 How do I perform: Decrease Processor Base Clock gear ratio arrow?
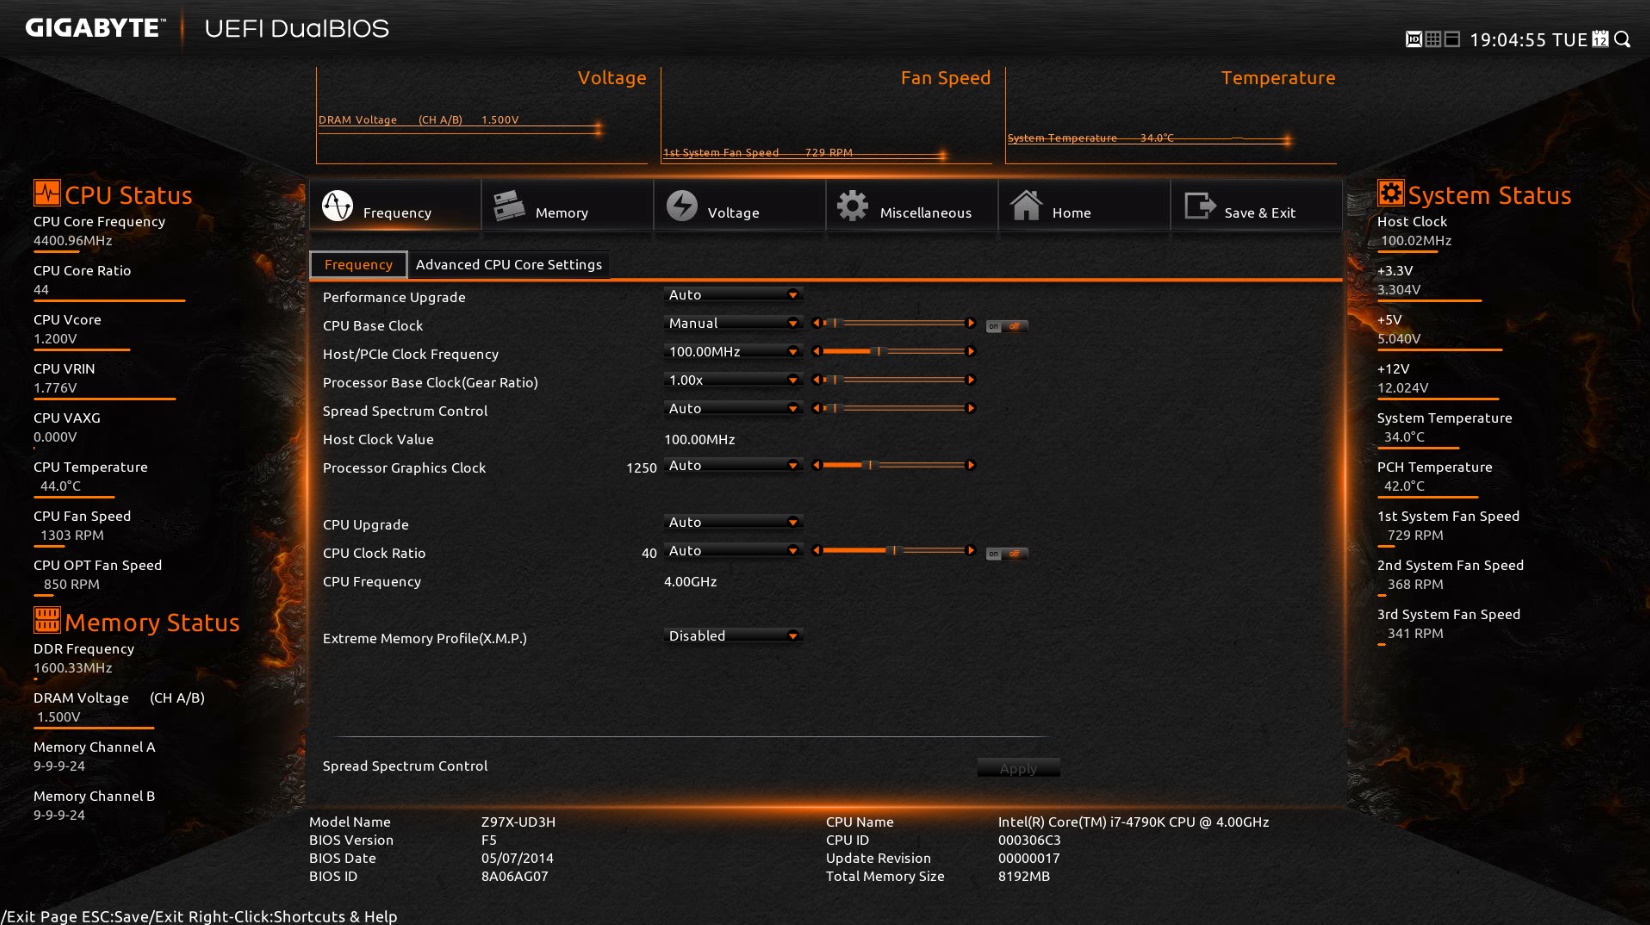pos(816,380)
